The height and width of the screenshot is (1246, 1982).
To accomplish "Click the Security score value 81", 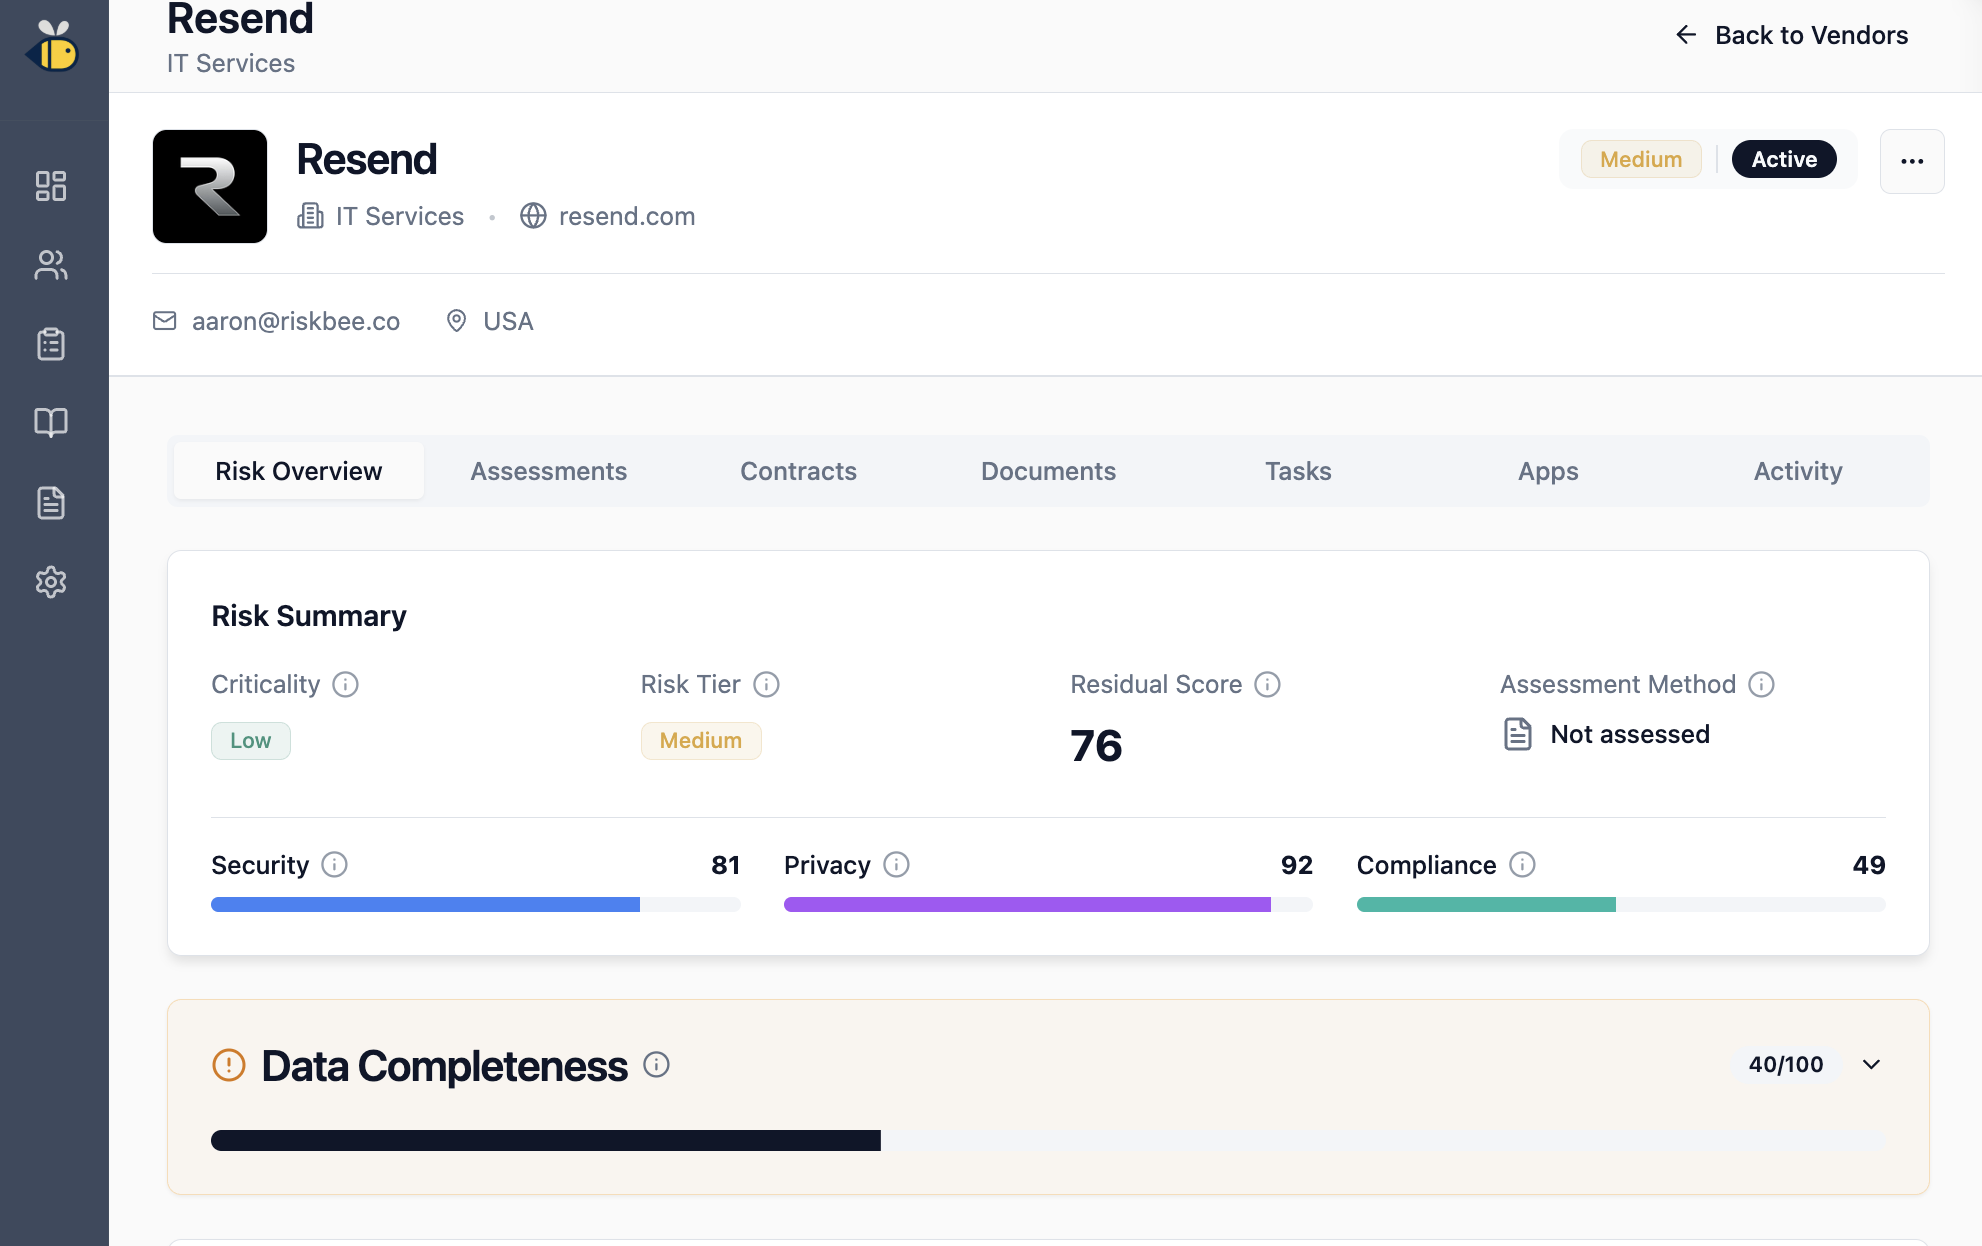I will click(726, 865).
